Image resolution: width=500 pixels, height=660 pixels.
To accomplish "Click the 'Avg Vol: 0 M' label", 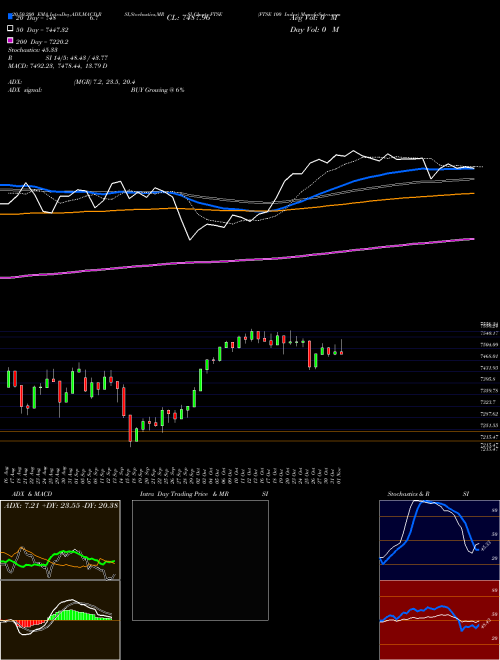I will tap(314, 18).
